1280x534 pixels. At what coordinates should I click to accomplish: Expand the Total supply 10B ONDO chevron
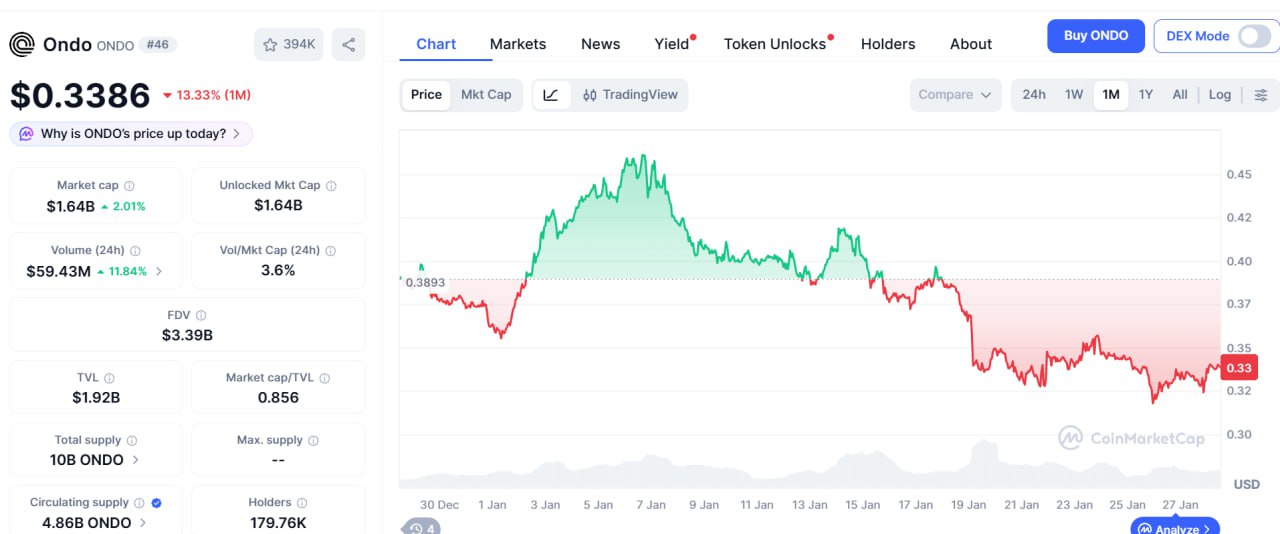click(136, 460)
